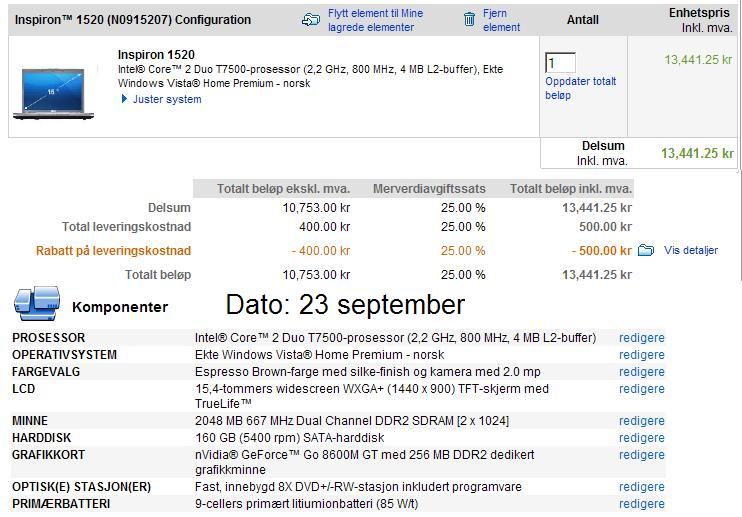Click the Antall quantity input field
The width and height of the screenshot is (742, 517).
[560, 63]
